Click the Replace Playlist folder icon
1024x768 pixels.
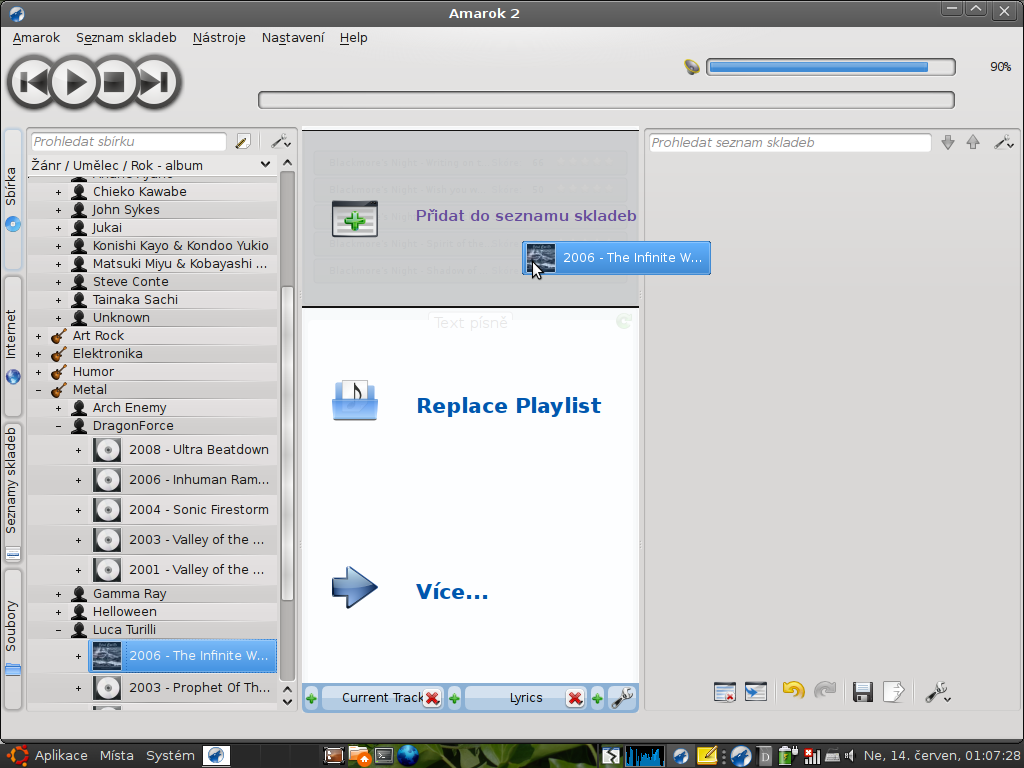pos(355,400)
